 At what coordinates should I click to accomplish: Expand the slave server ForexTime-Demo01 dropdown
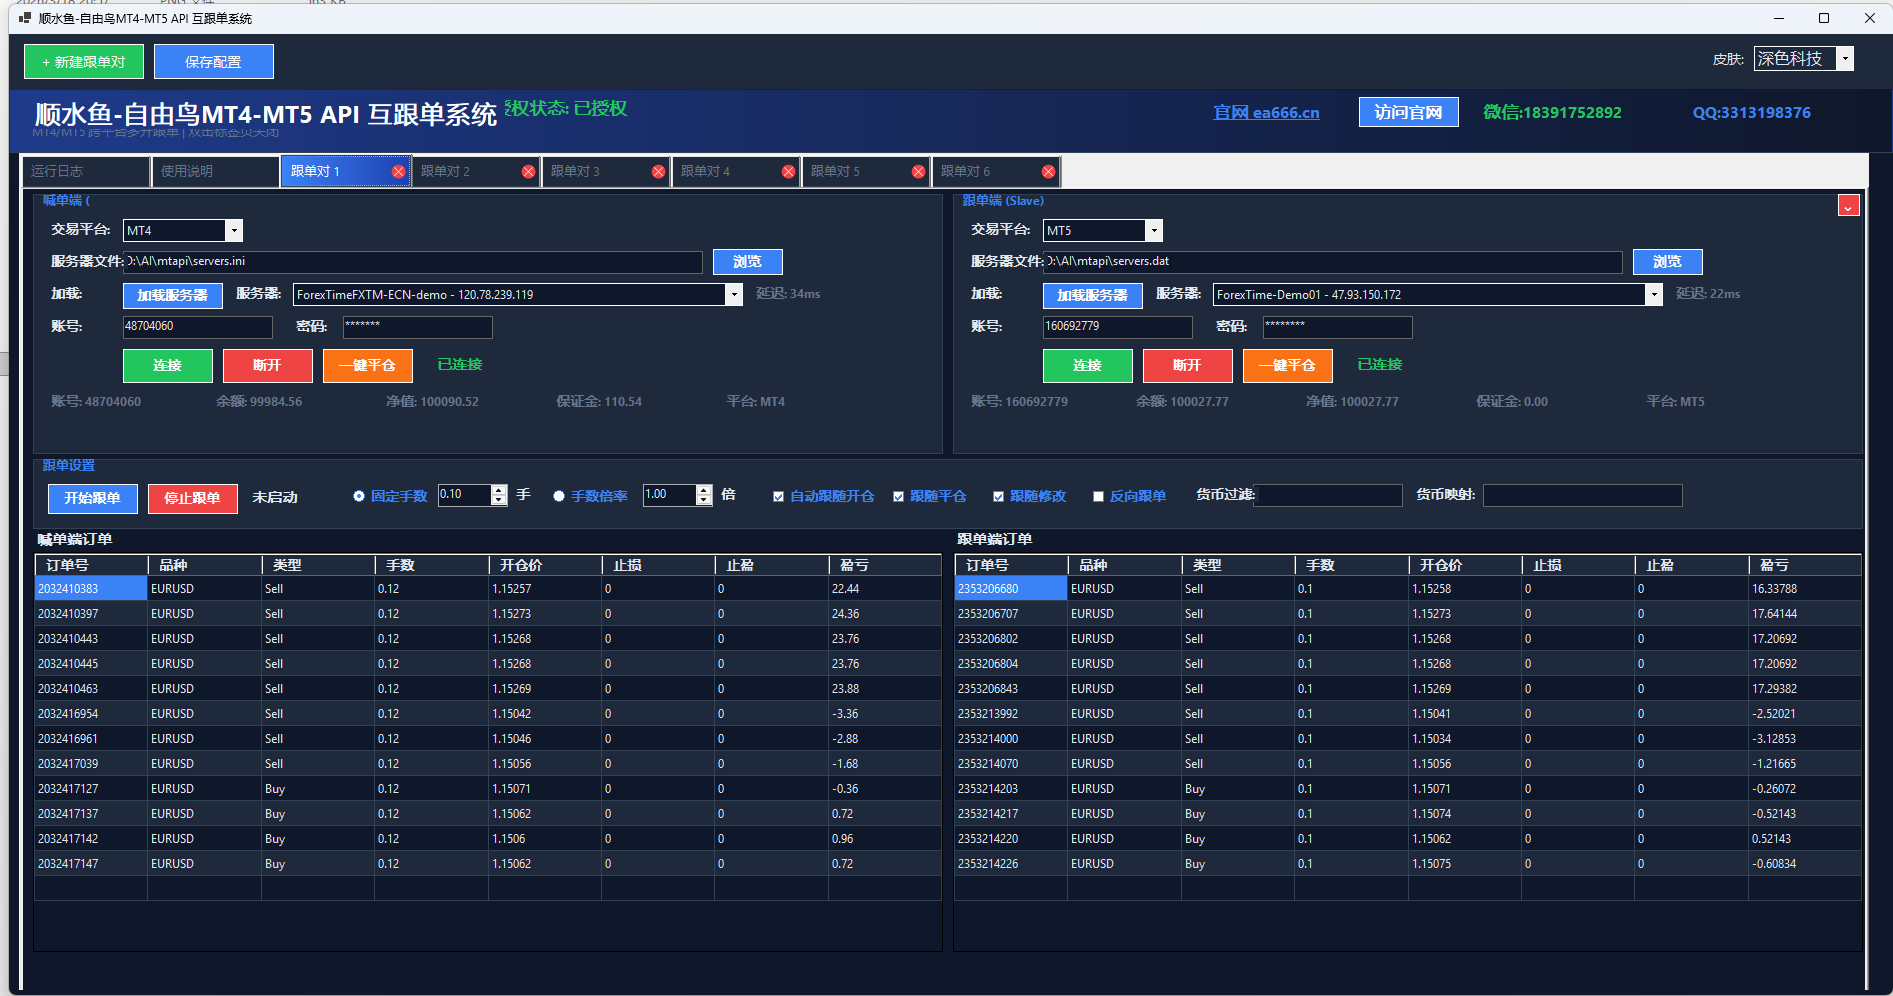tap(1653, 295)
